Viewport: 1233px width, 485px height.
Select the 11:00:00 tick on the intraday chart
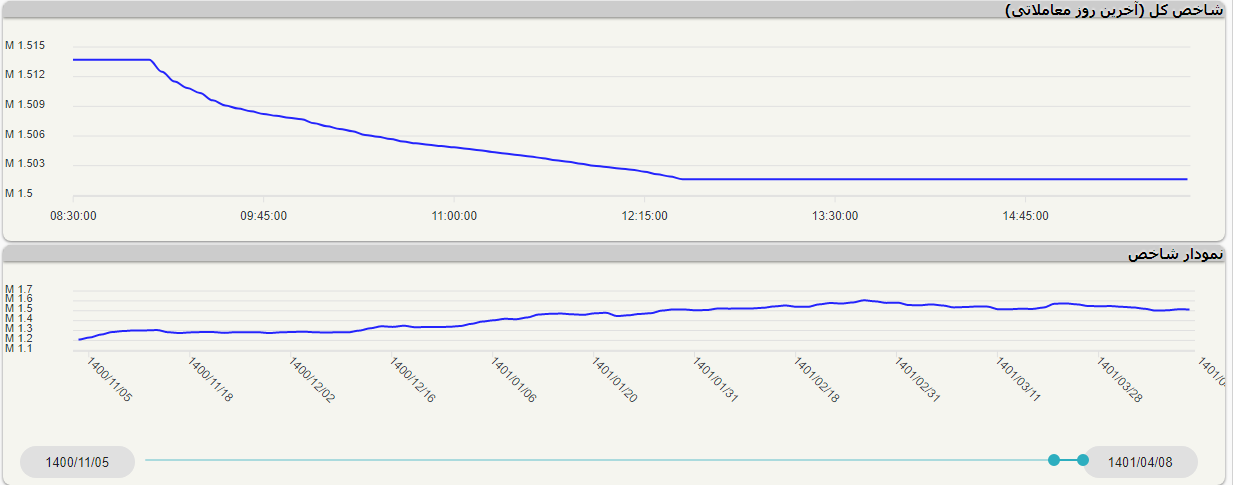tap(453, 215)
